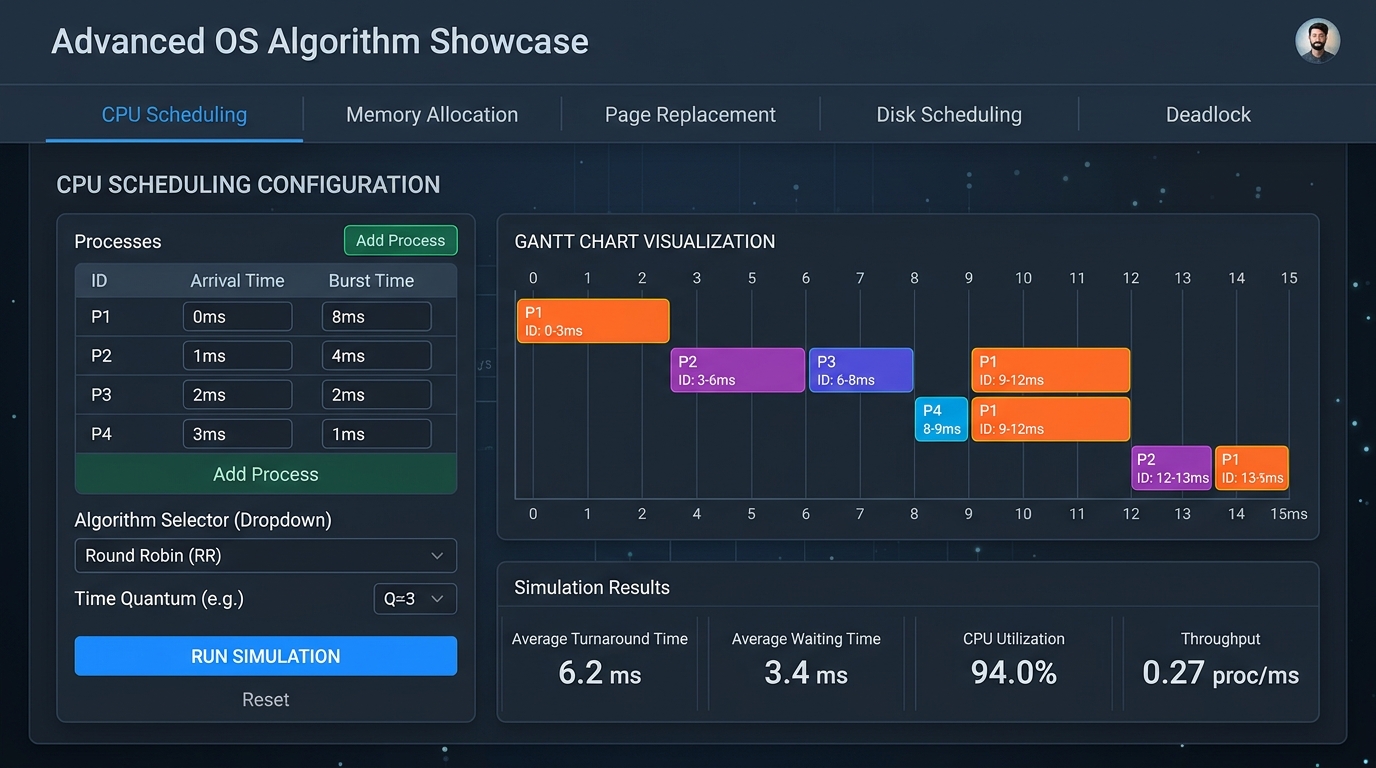Run the simulation
The image size is (1376, 768).
point(266,656)
